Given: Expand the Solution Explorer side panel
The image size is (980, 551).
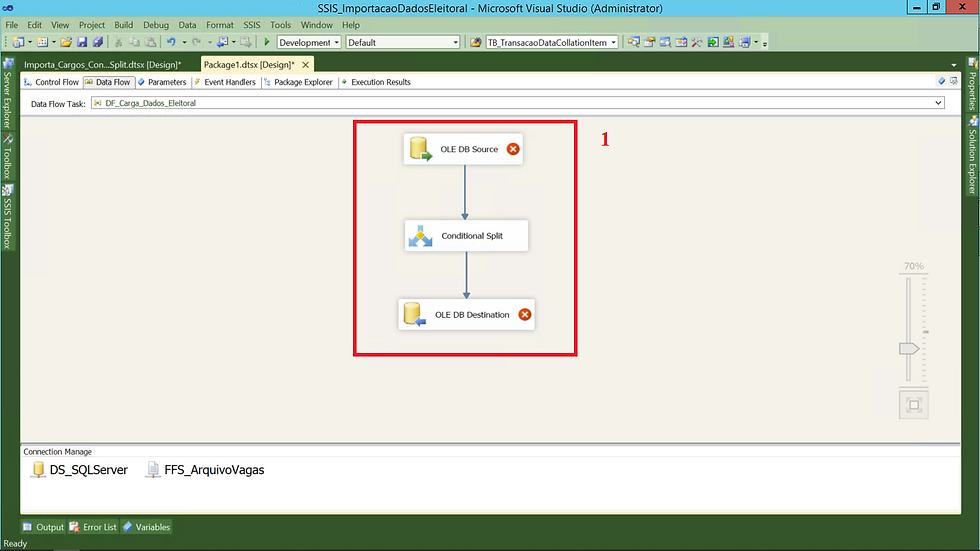Looking at the screenshot, I should pos(972,156).
